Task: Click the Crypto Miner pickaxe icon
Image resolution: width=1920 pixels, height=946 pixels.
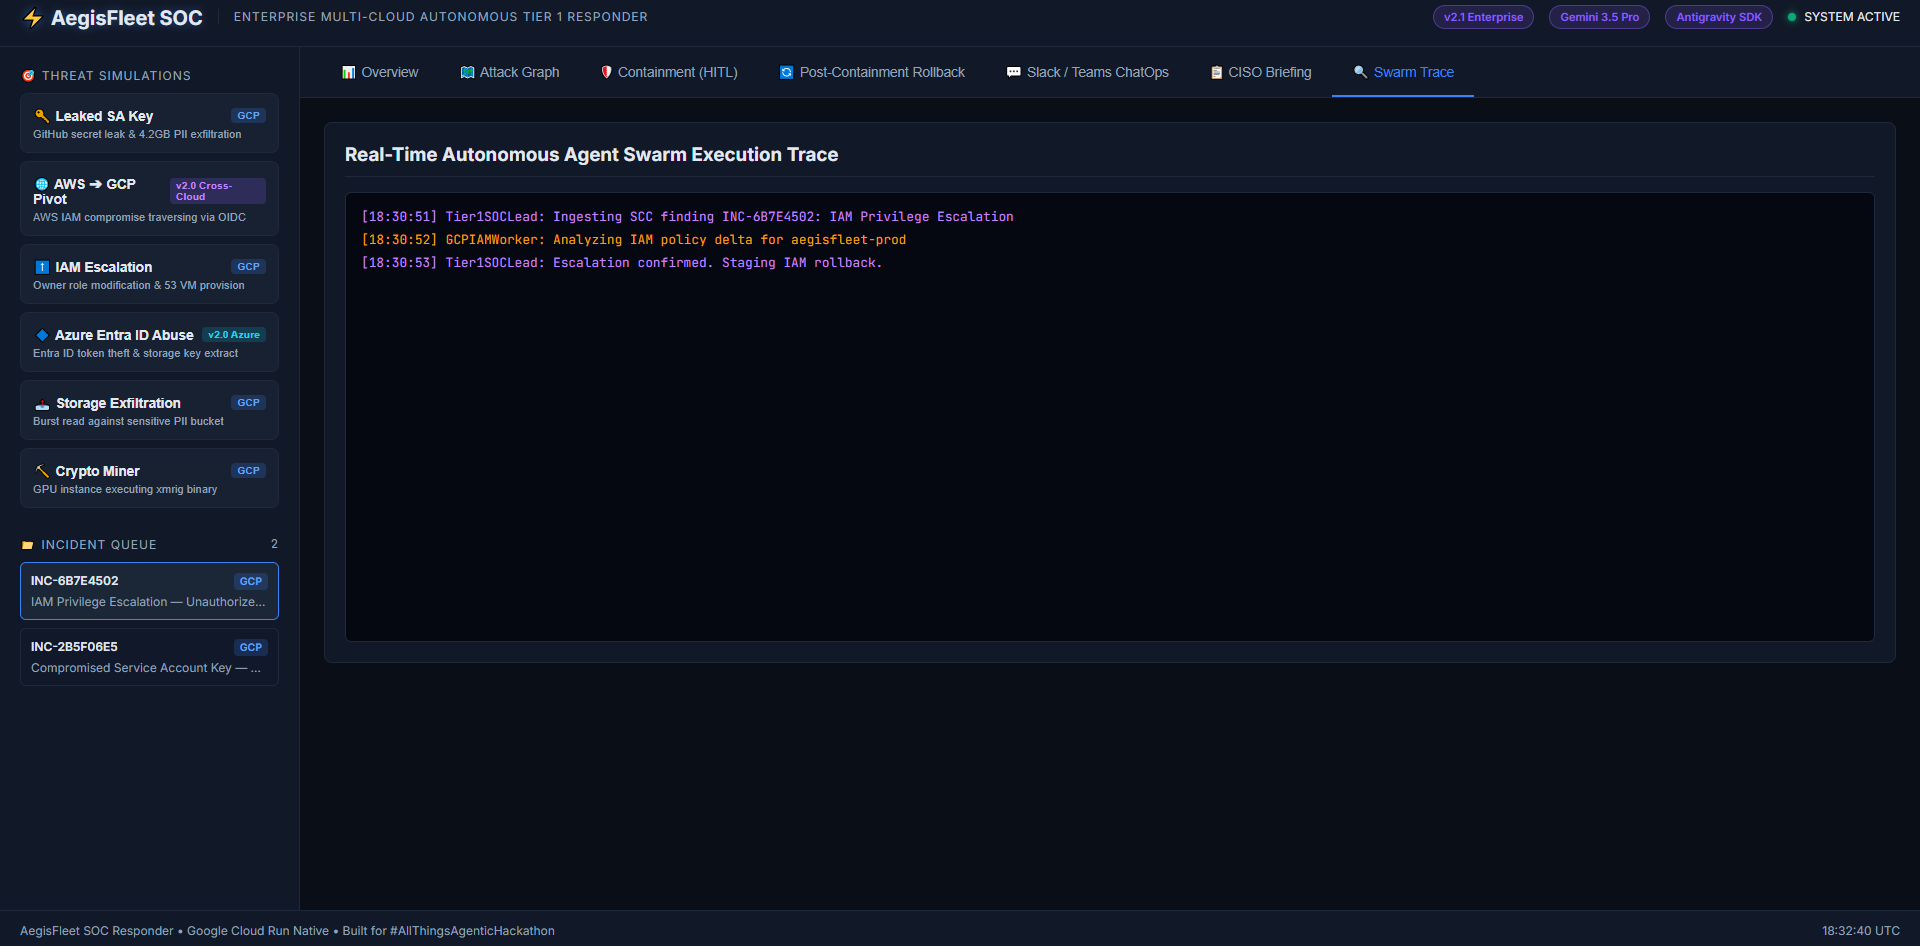Action: [x=42, y=471]
